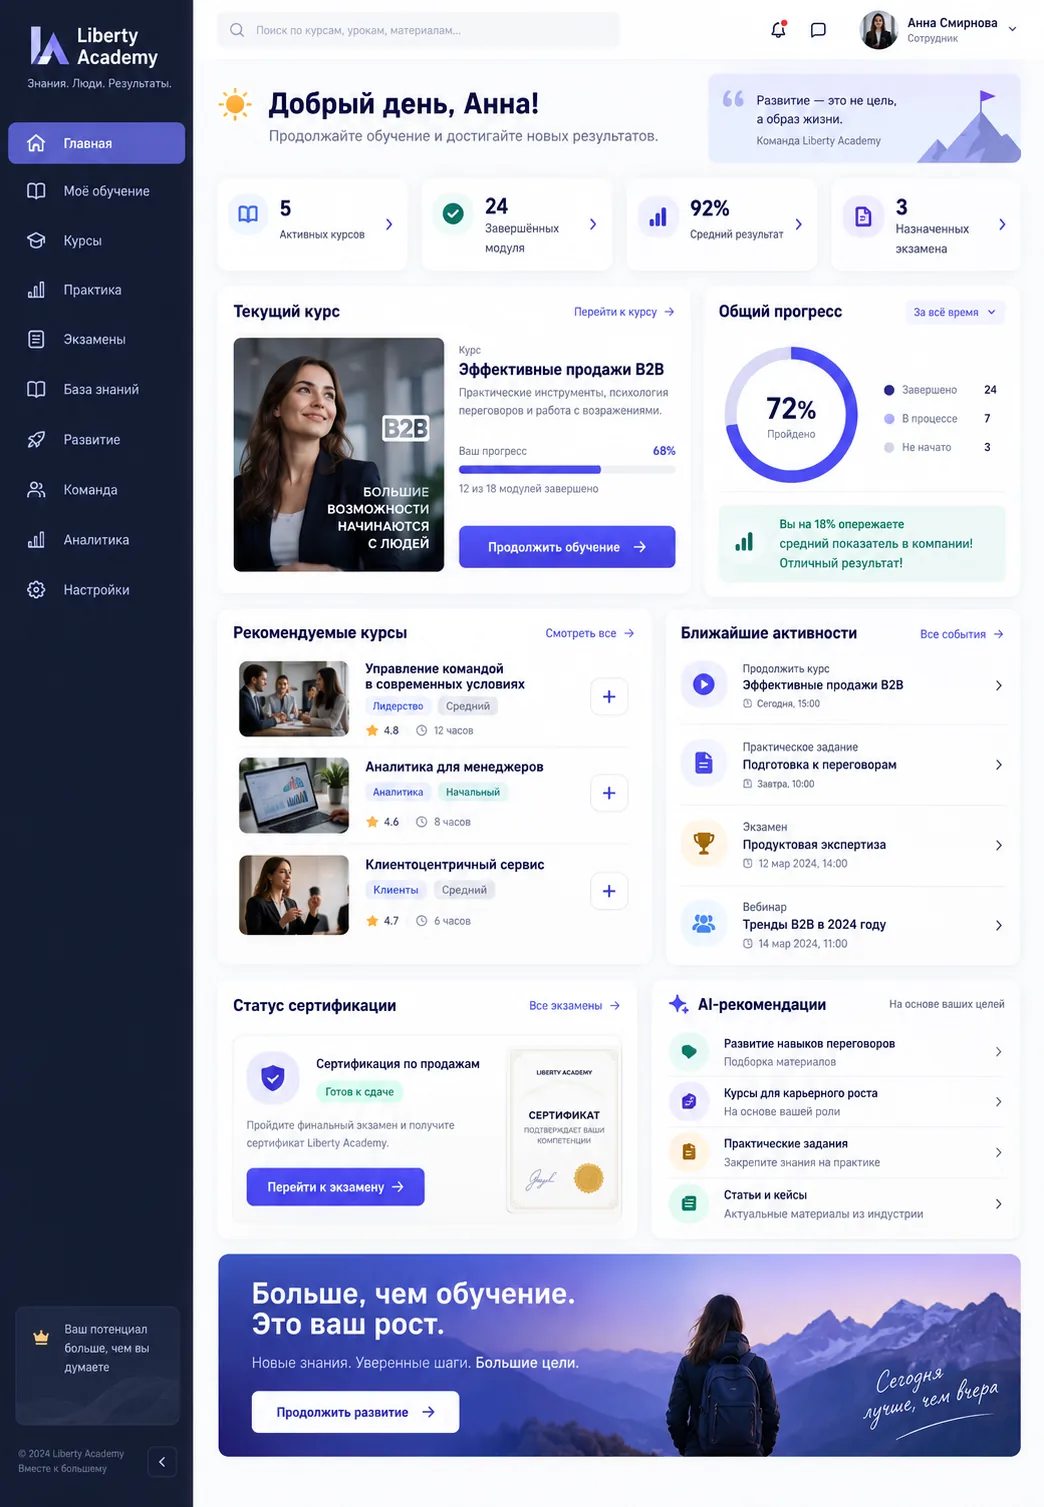Screen dimensions: 1044x1507
Task: Click the document icon for Подготовка к переговорам
Action: [704, 764]
